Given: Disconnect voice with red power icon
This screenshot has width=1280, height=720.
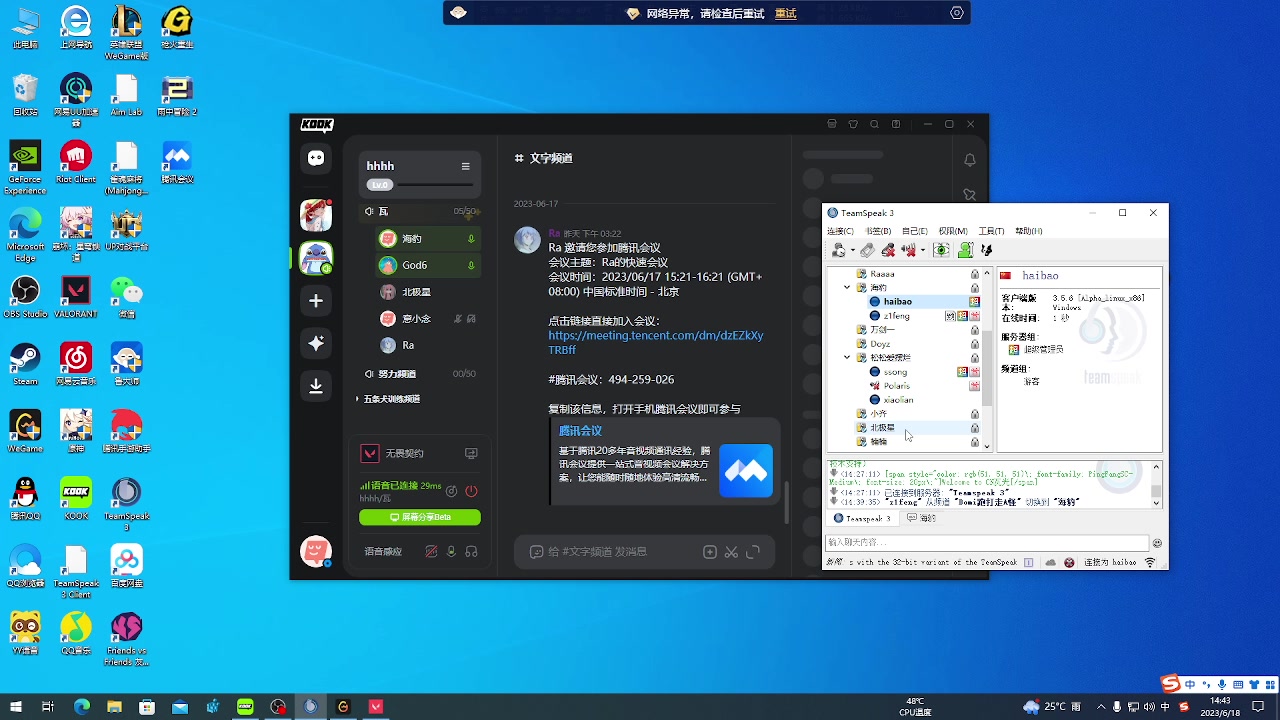Looking at the screenshot, I should point(472,491).
